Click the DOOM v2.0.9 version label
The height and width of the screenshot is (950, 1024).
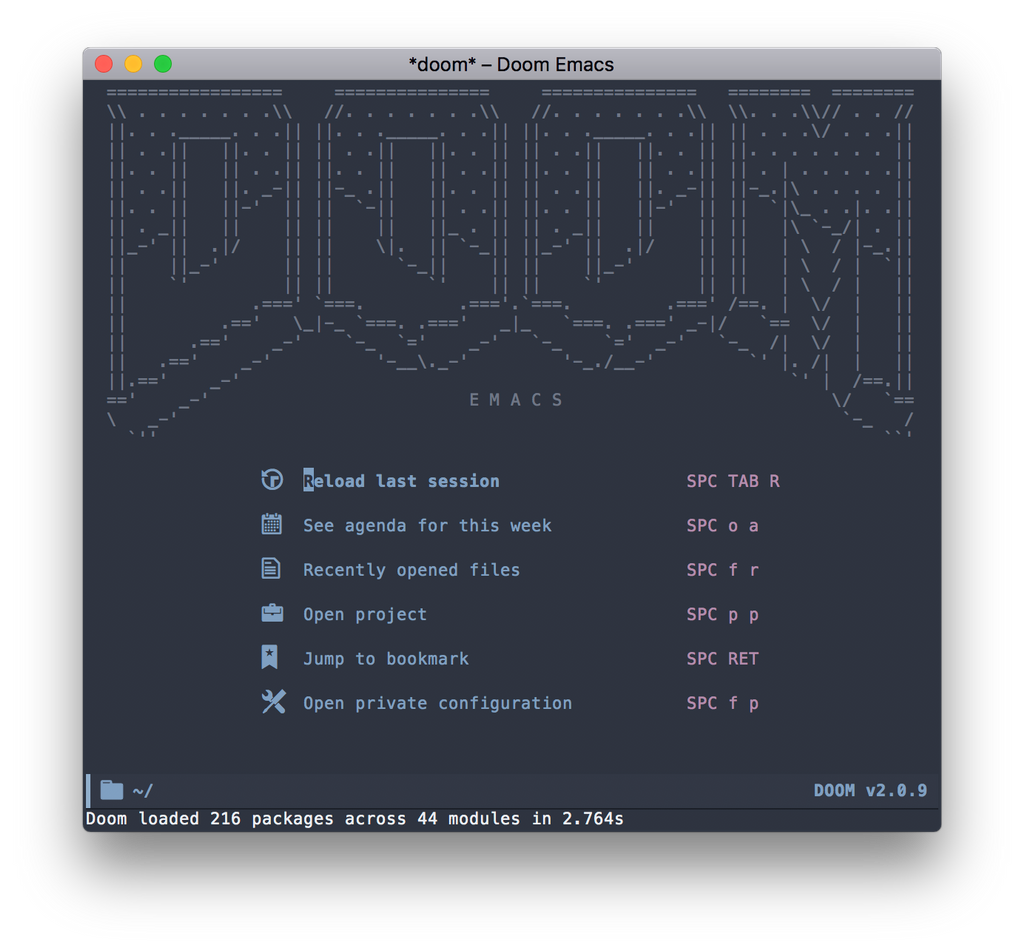(x=870, y=791)
